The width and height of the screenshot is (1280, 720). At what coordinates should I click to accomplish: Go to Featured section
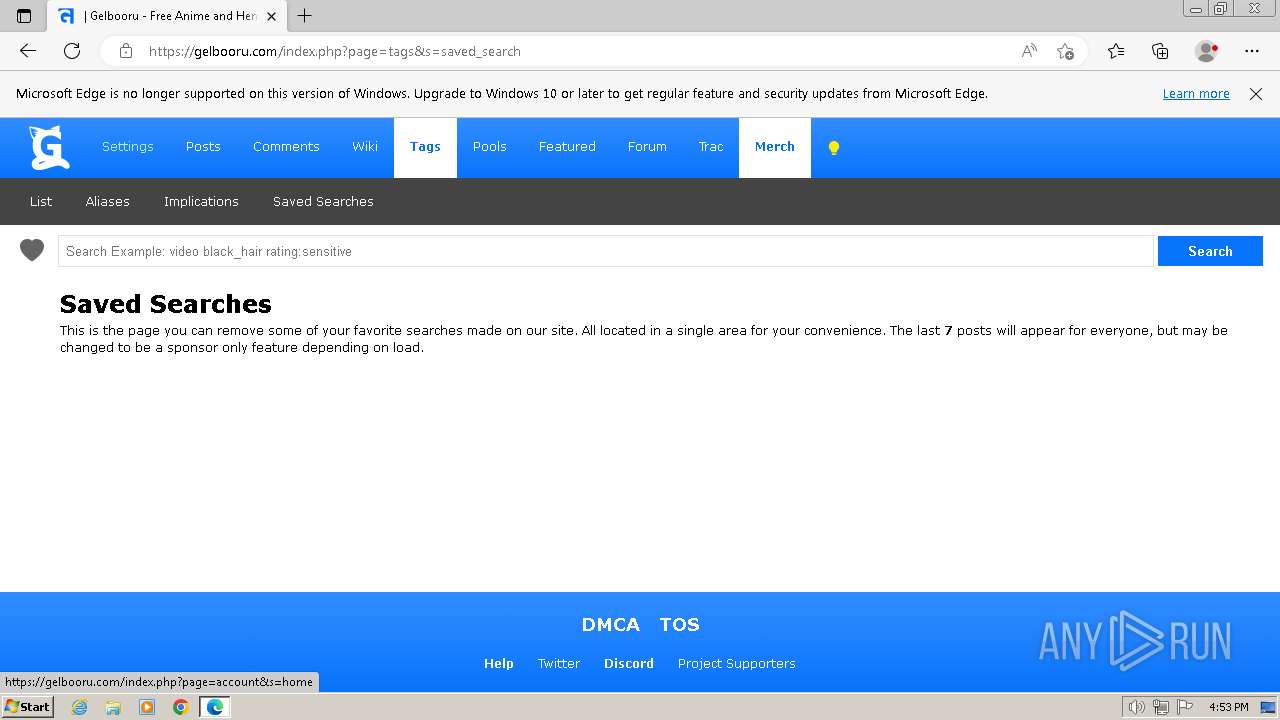[x=567, y=147]
